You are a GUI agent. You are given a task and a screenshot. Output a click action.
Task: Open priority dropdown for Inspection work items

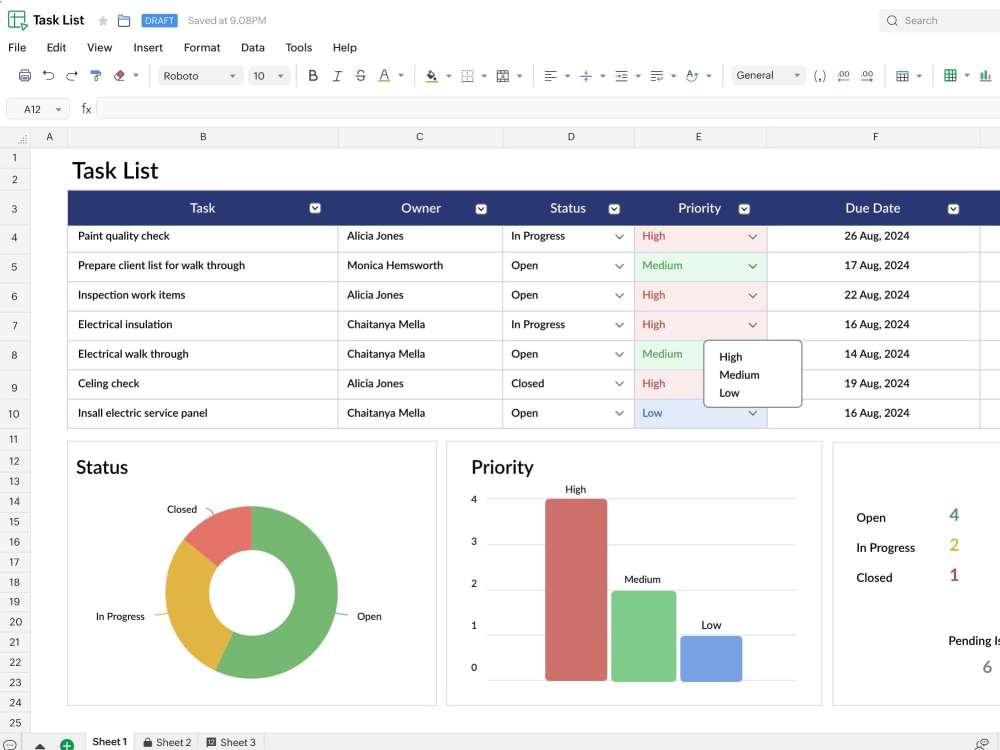pyautogui.click(x=753, y=296)
